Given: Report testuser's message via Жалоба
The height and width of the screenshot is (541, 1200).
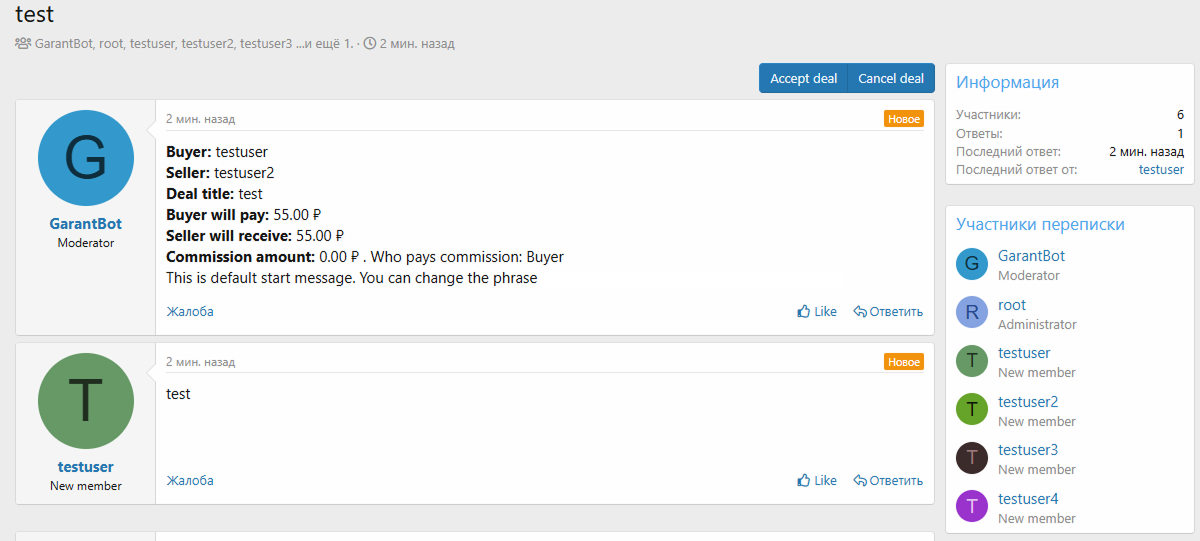Looking at the screenshot, I should click(190, 481).
